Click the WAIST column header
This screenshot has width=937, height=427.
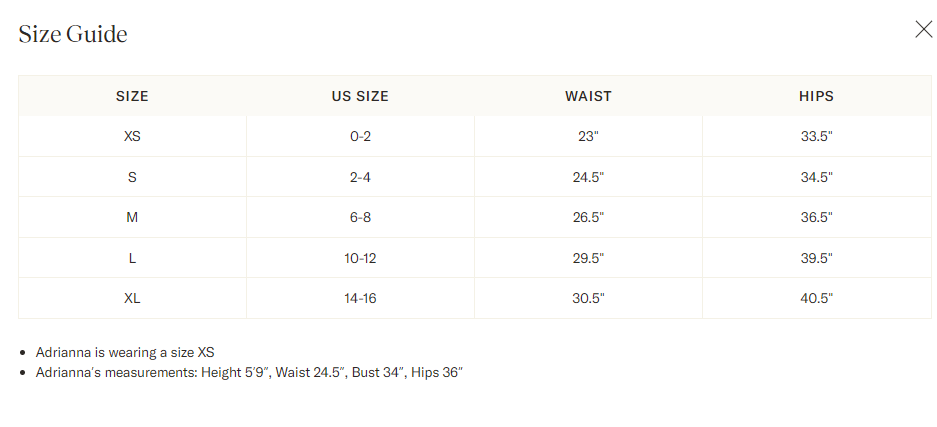[x=588, y=96]
